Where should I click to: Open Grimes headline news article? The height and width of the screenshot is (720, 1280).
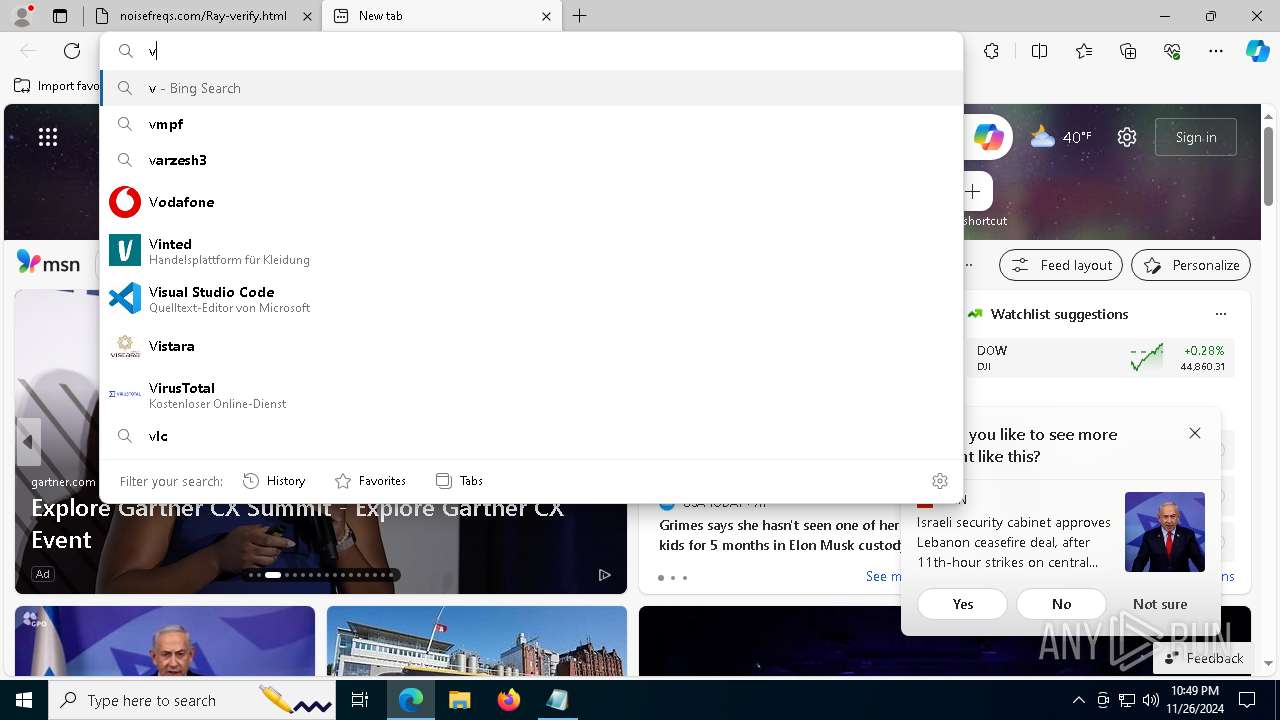(779, 535)
